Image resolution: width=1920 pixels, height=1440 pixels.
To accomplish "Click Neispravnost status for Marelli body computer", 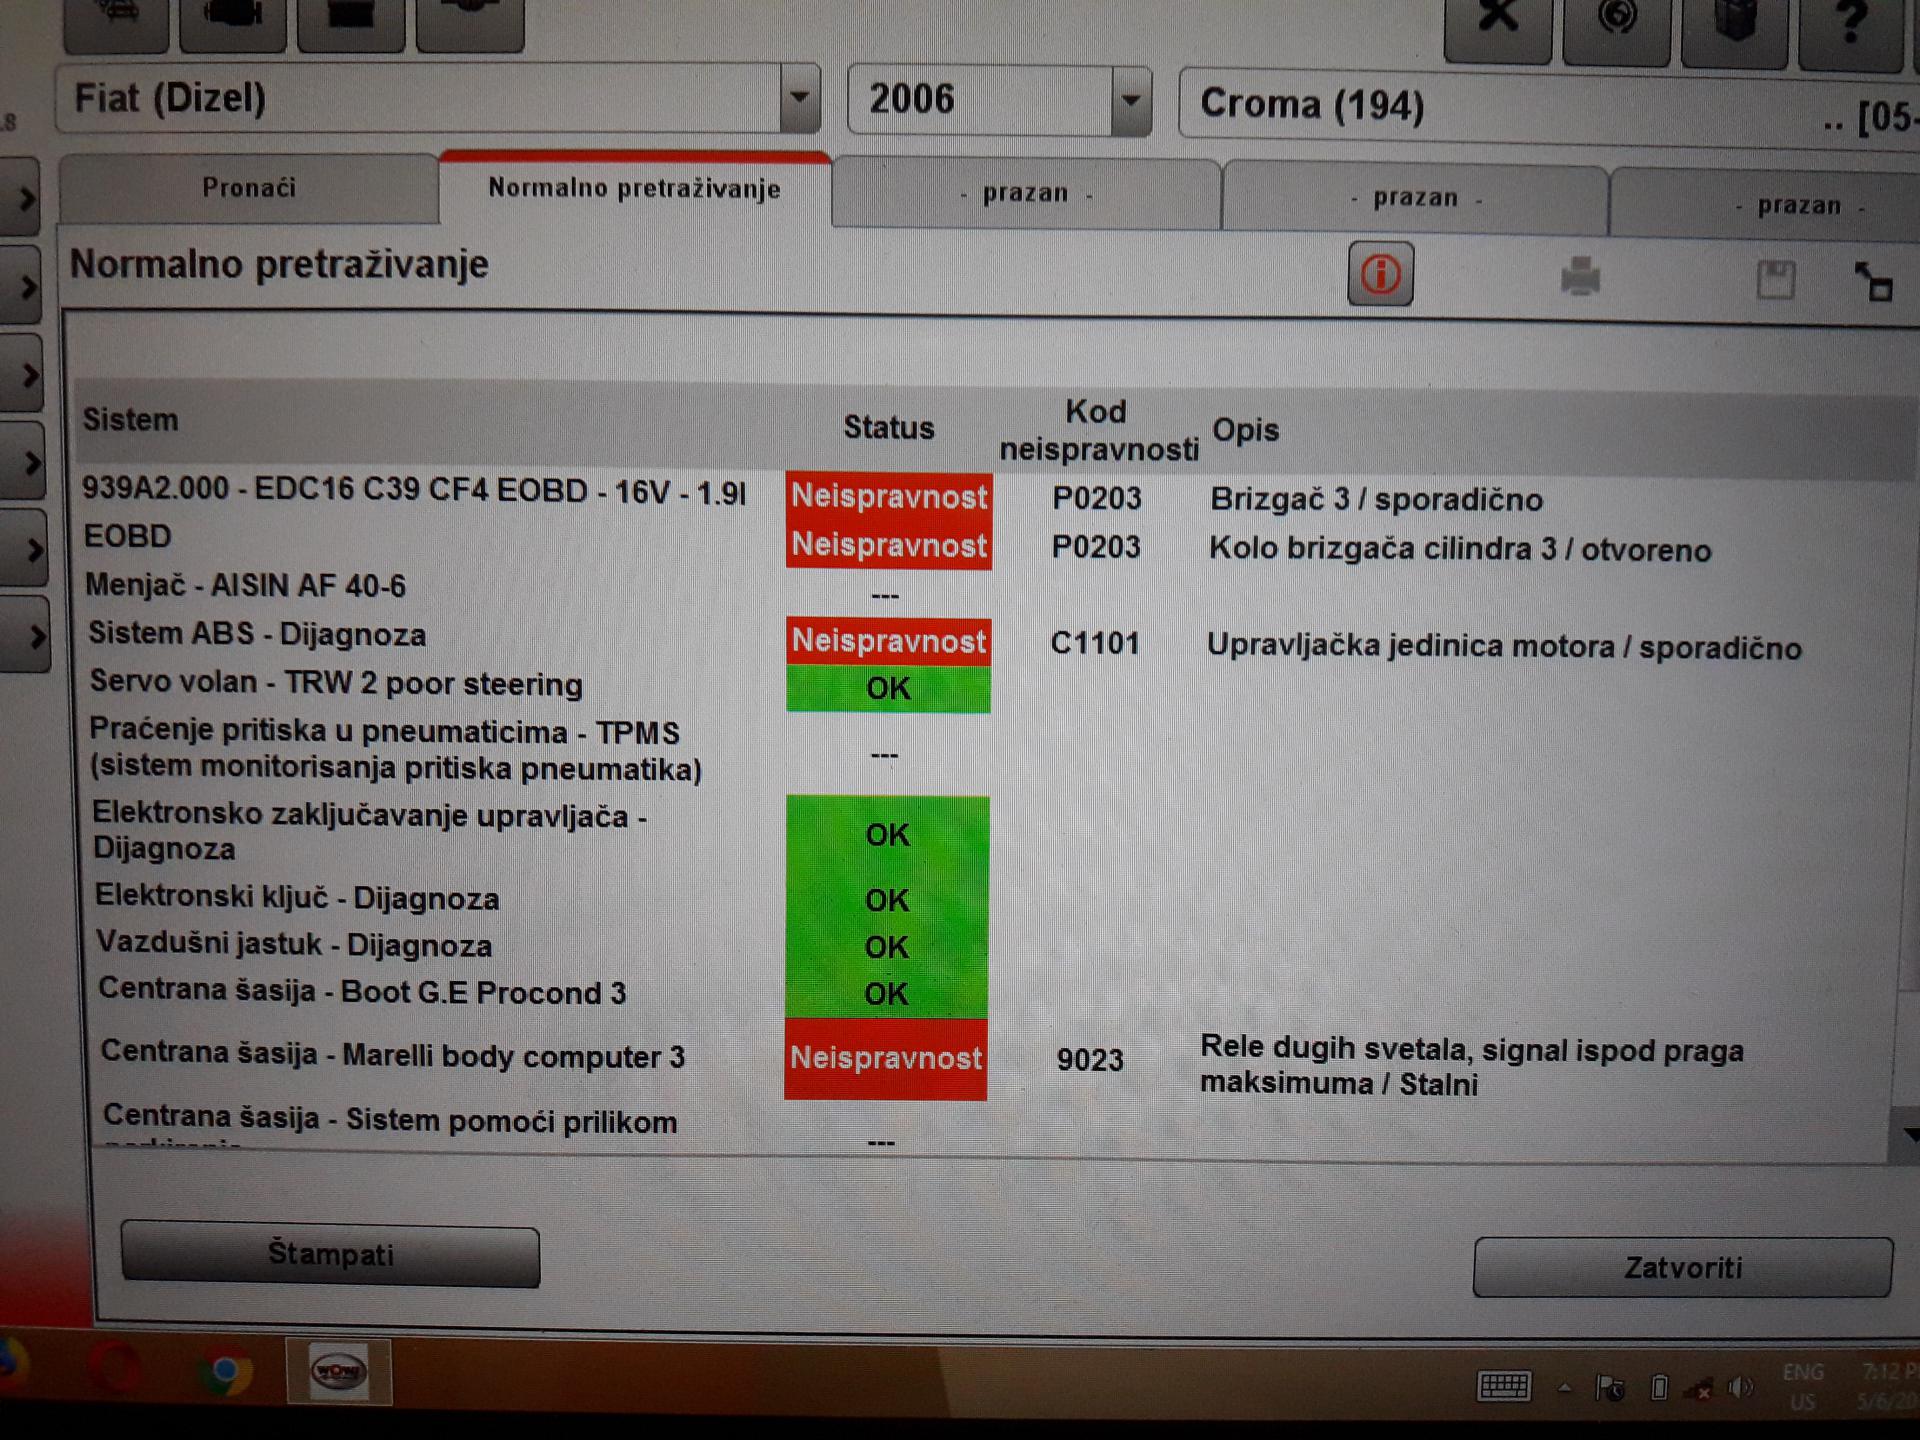I will pos(886,1058).
